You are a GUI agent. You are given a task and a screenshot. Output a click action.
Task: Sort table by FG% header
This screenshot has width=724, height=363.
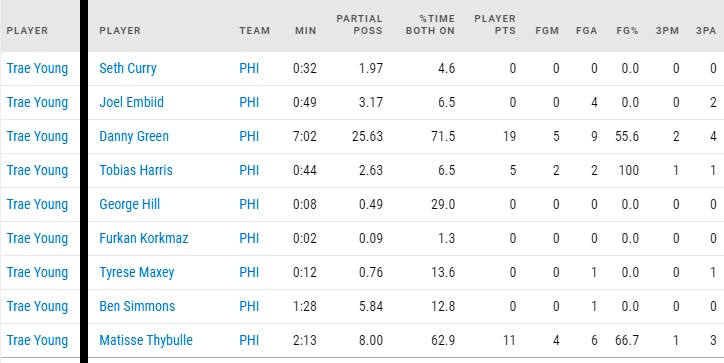point(627,31)
